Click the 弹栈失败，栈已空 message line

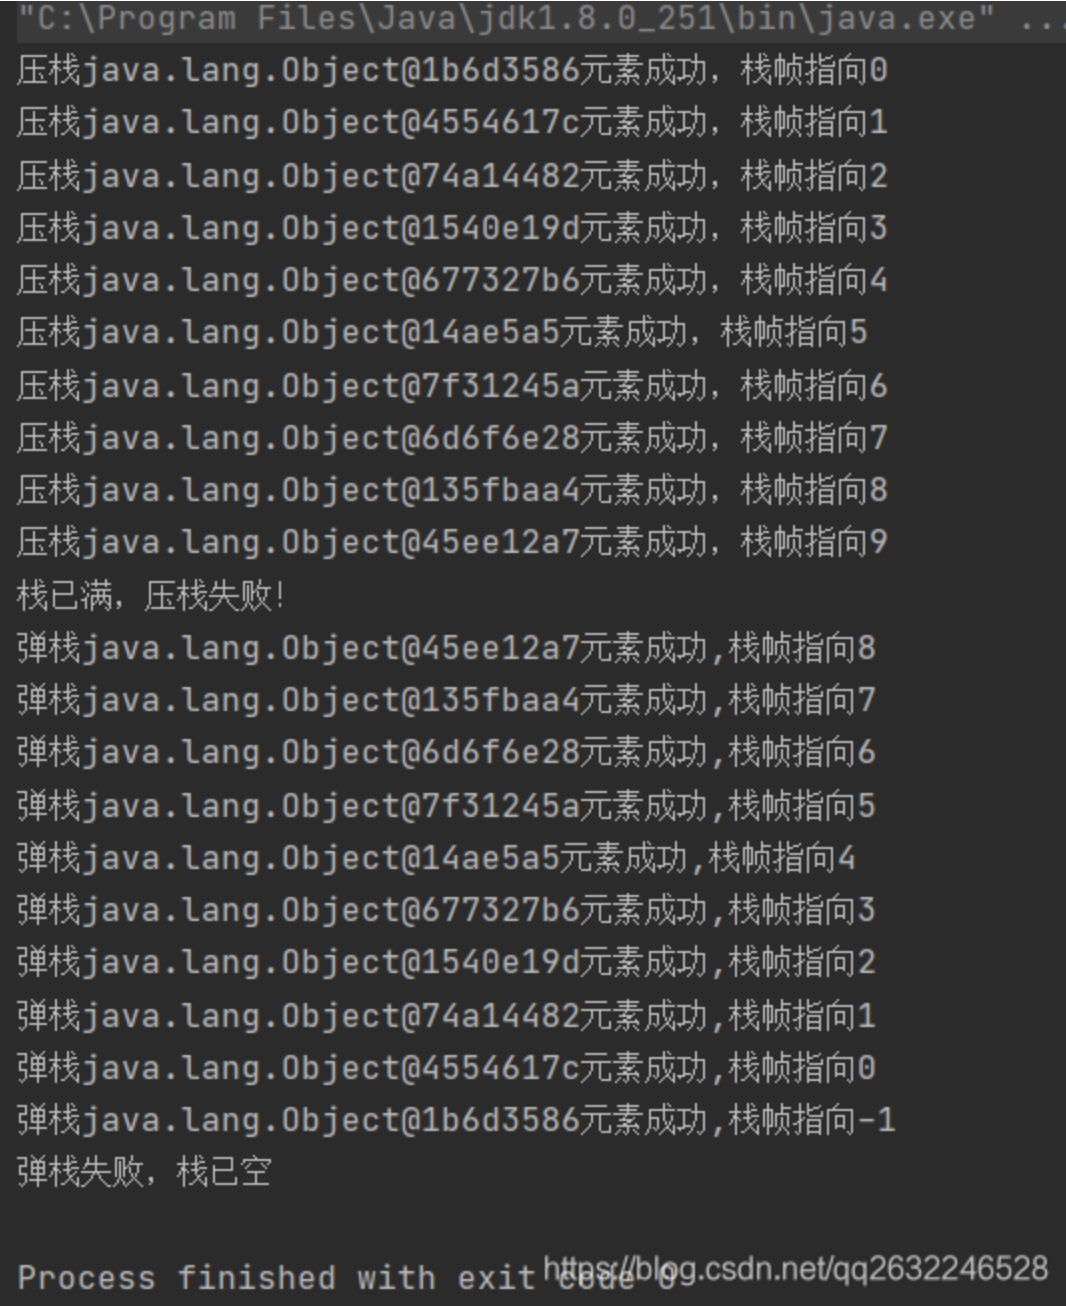pyautogui.click(x=144, y=1172)
